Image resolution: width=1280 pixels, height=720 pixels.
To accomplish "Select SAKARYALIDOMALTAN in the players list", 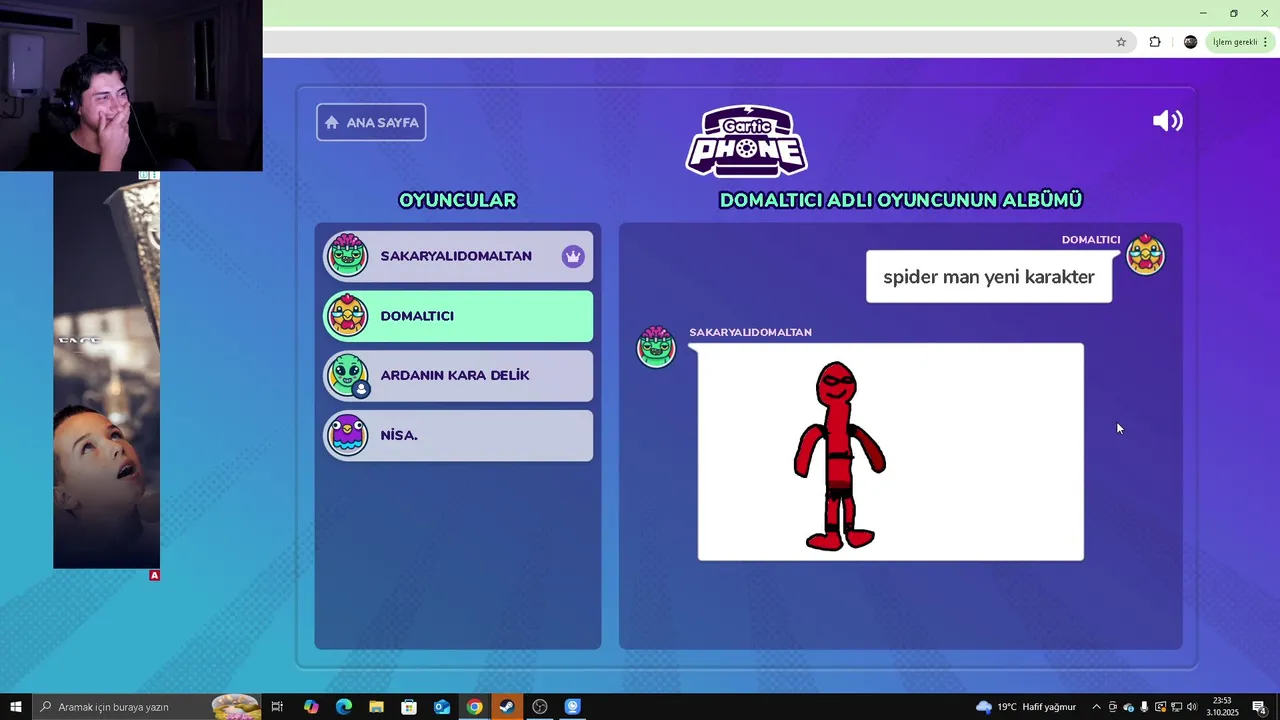I will point(458,256).
